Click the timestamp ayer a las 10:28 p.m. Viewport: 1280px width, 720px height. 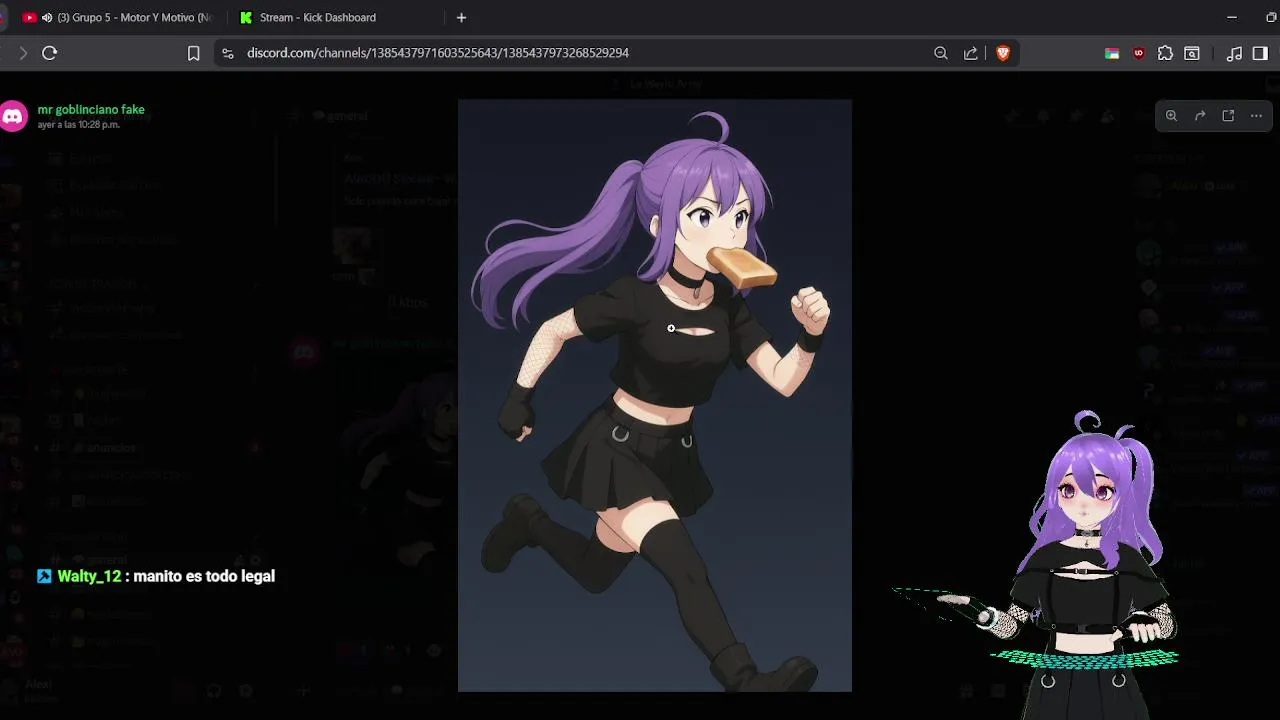[79, 125]
